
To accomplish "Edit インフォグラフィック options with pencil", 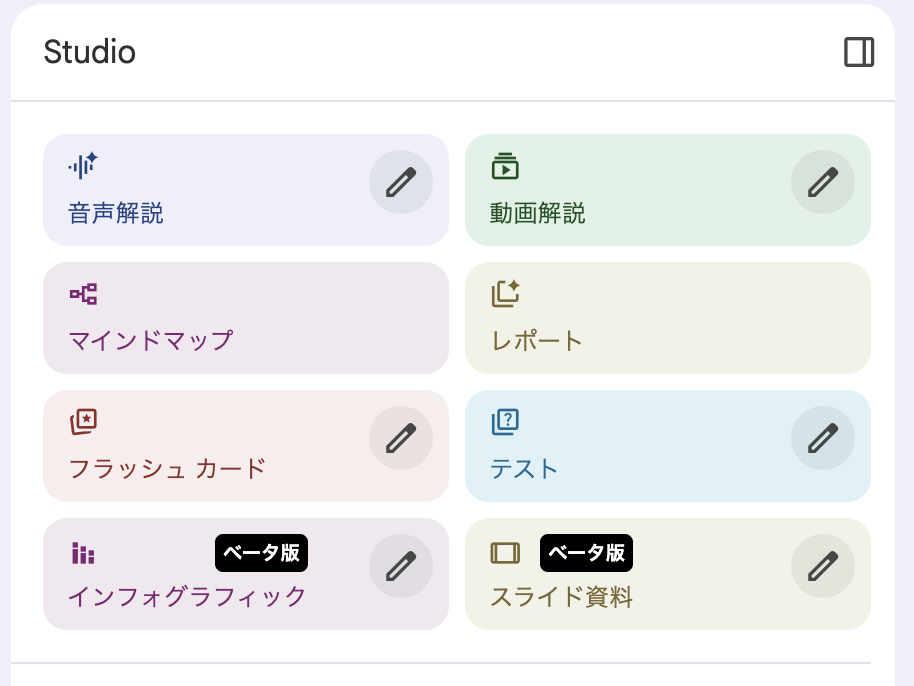I will coord(401,566).
